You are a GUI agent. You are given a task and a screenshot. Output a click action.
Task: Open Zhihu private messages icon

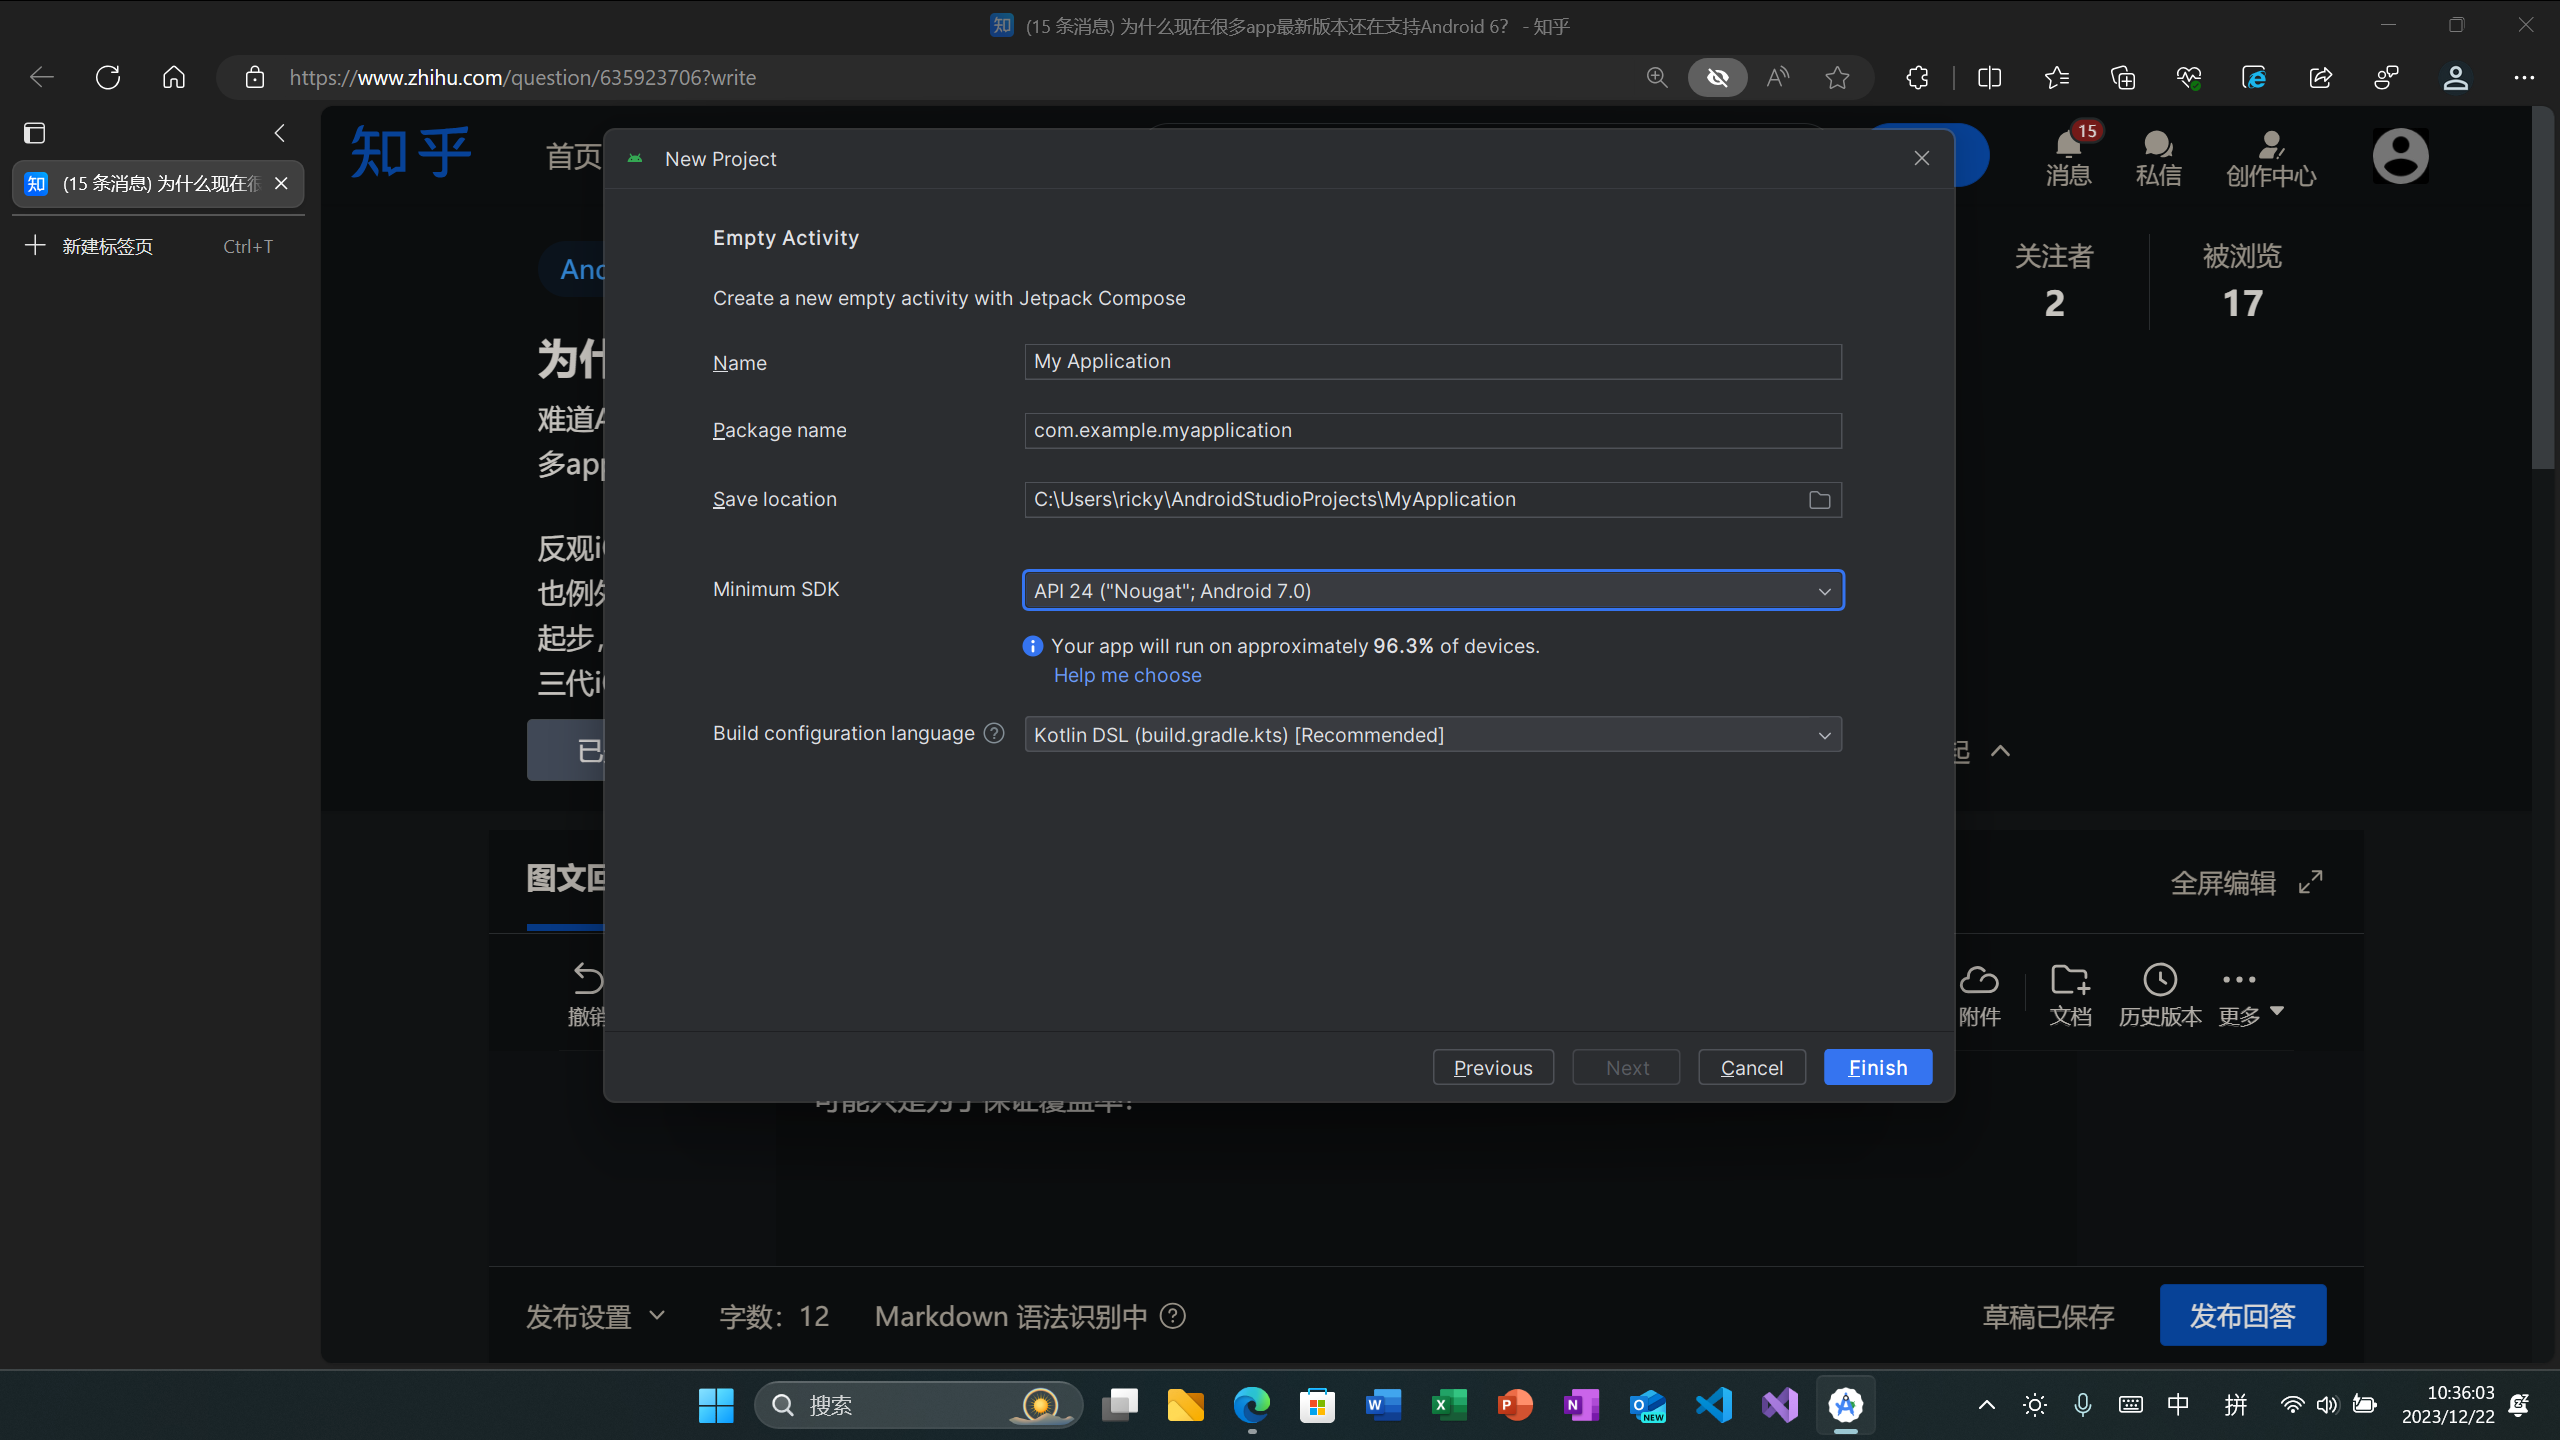[x=2157, y=147]
